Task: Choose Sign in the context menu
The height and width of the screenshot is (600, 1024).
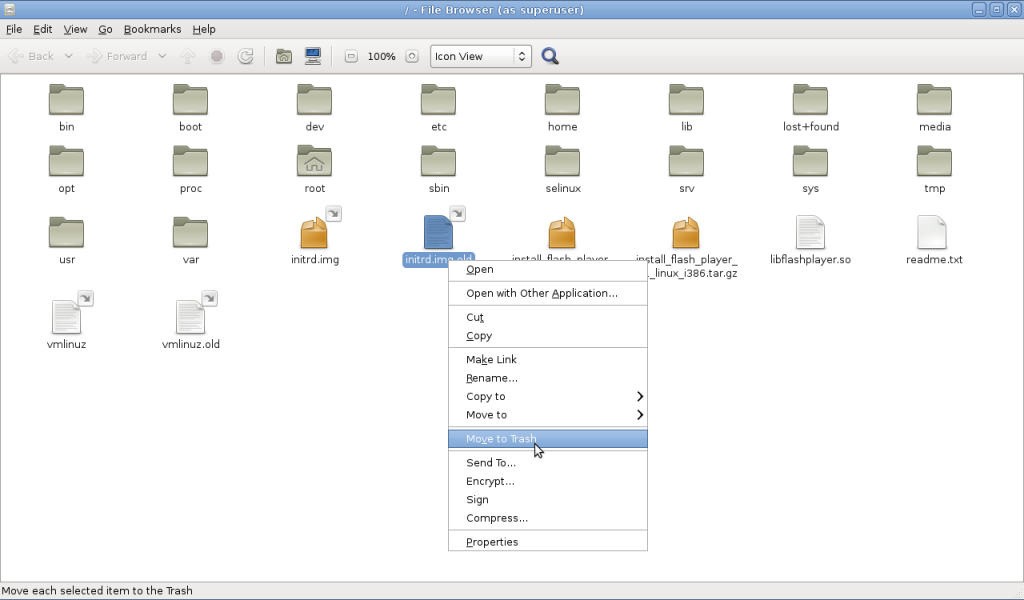Action: [547, 499]
